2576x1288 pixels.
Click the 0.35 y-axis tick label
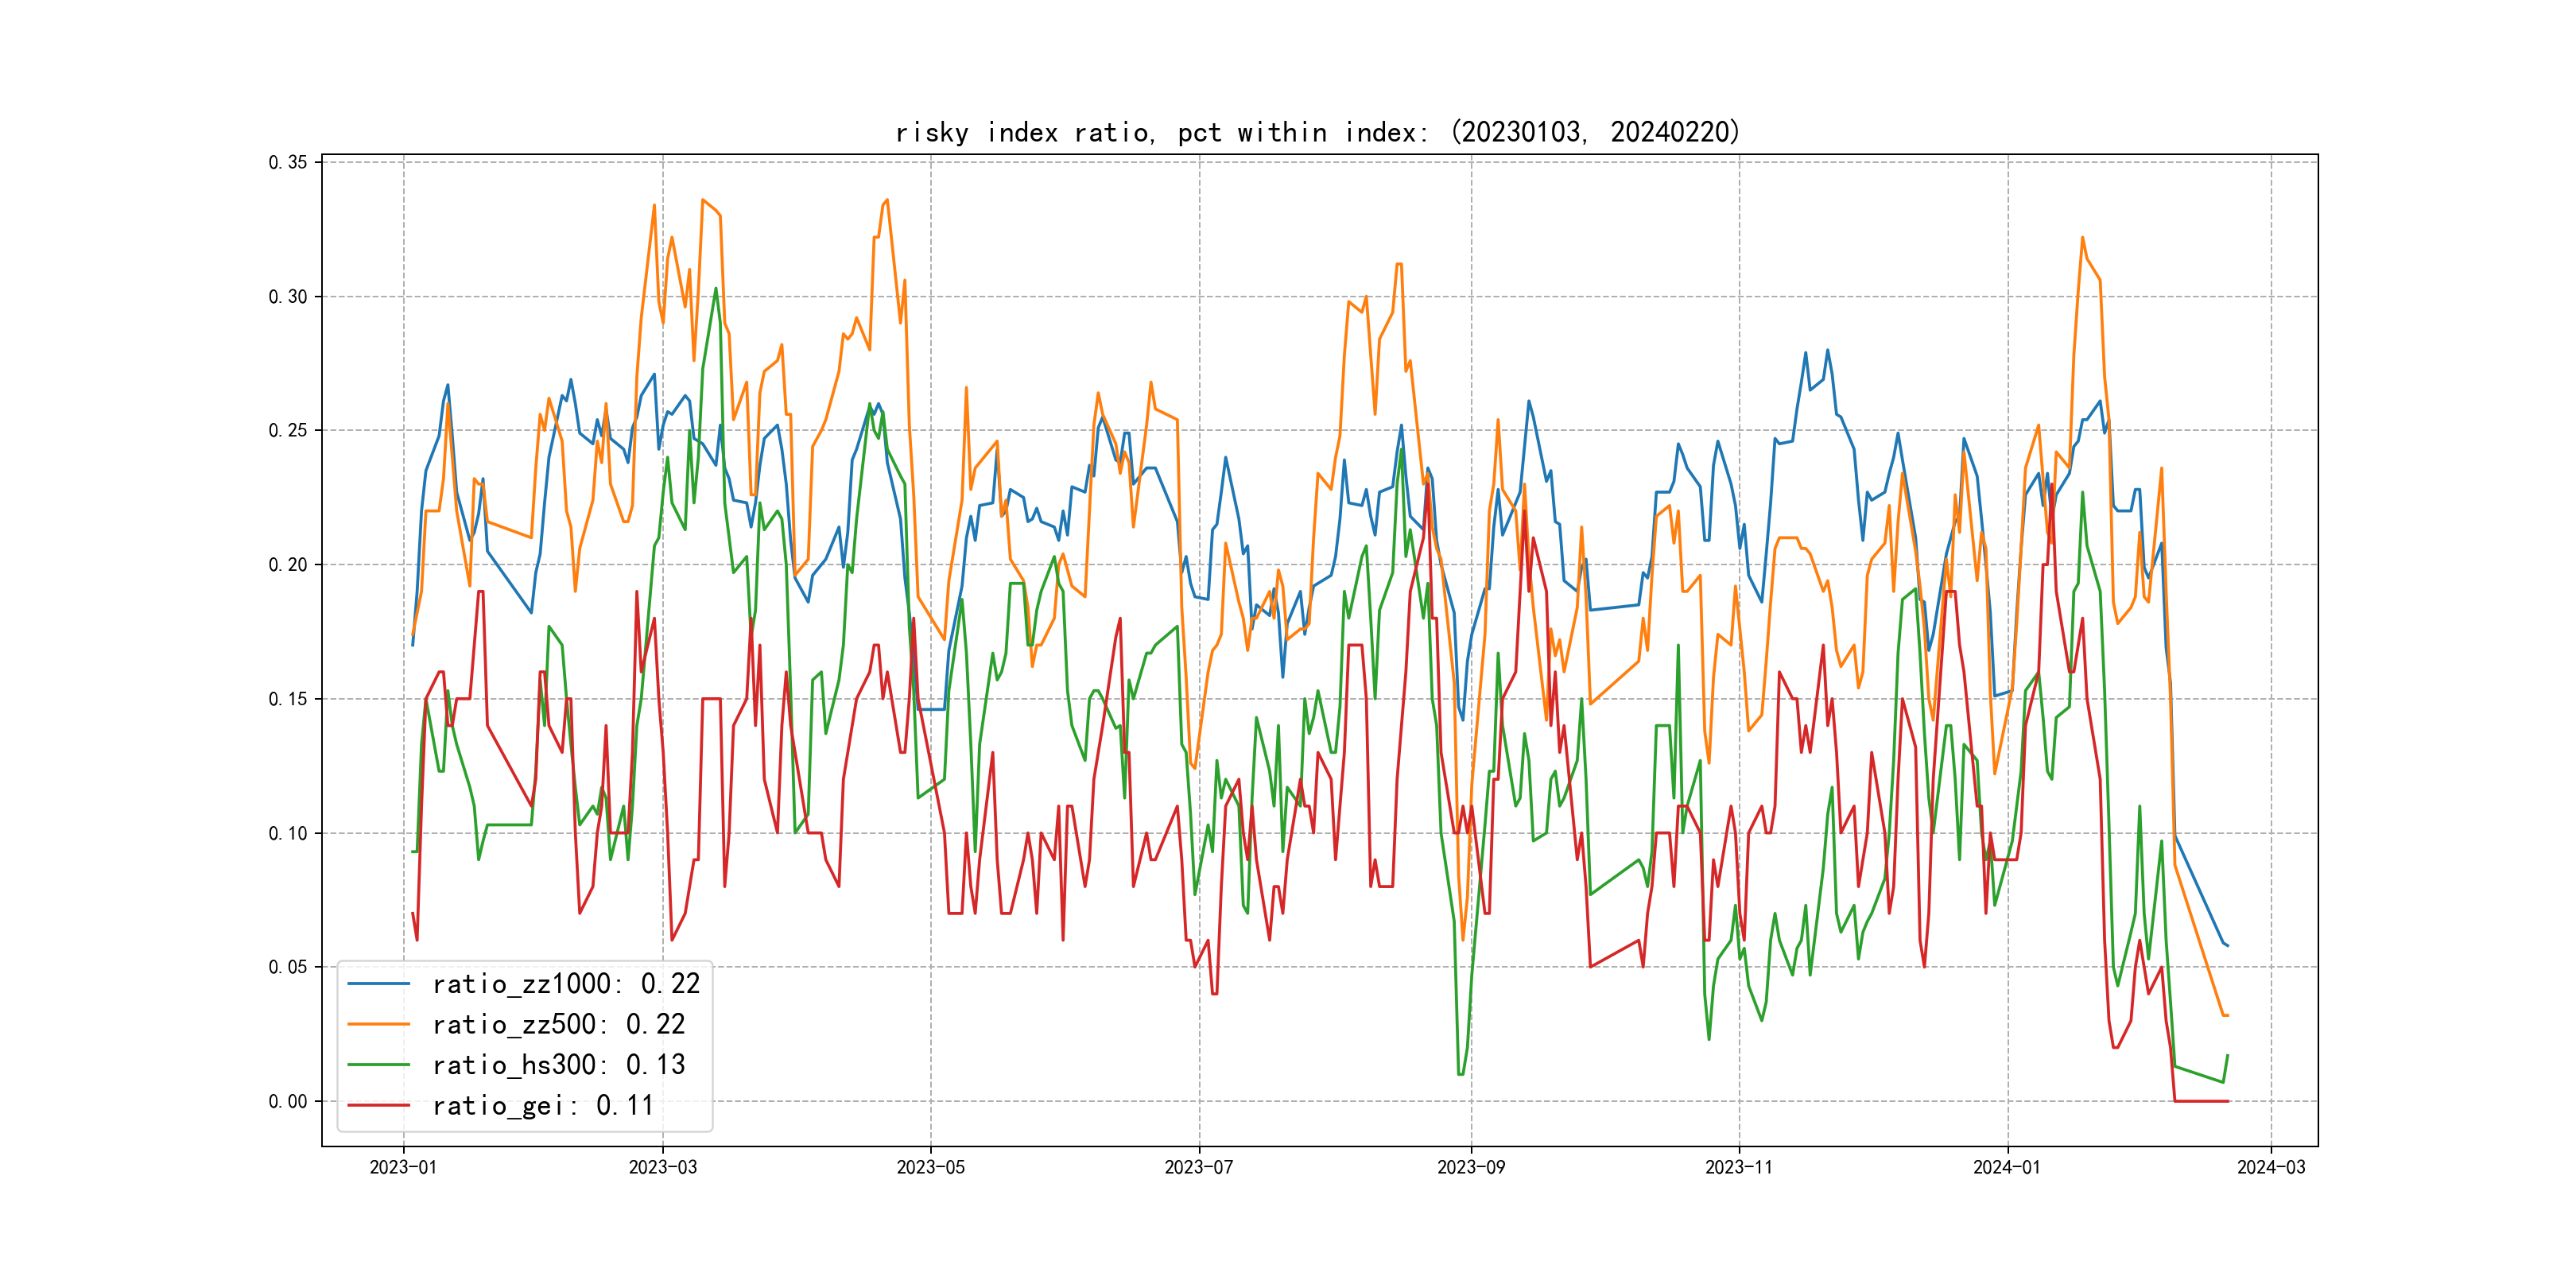(288, 162)
